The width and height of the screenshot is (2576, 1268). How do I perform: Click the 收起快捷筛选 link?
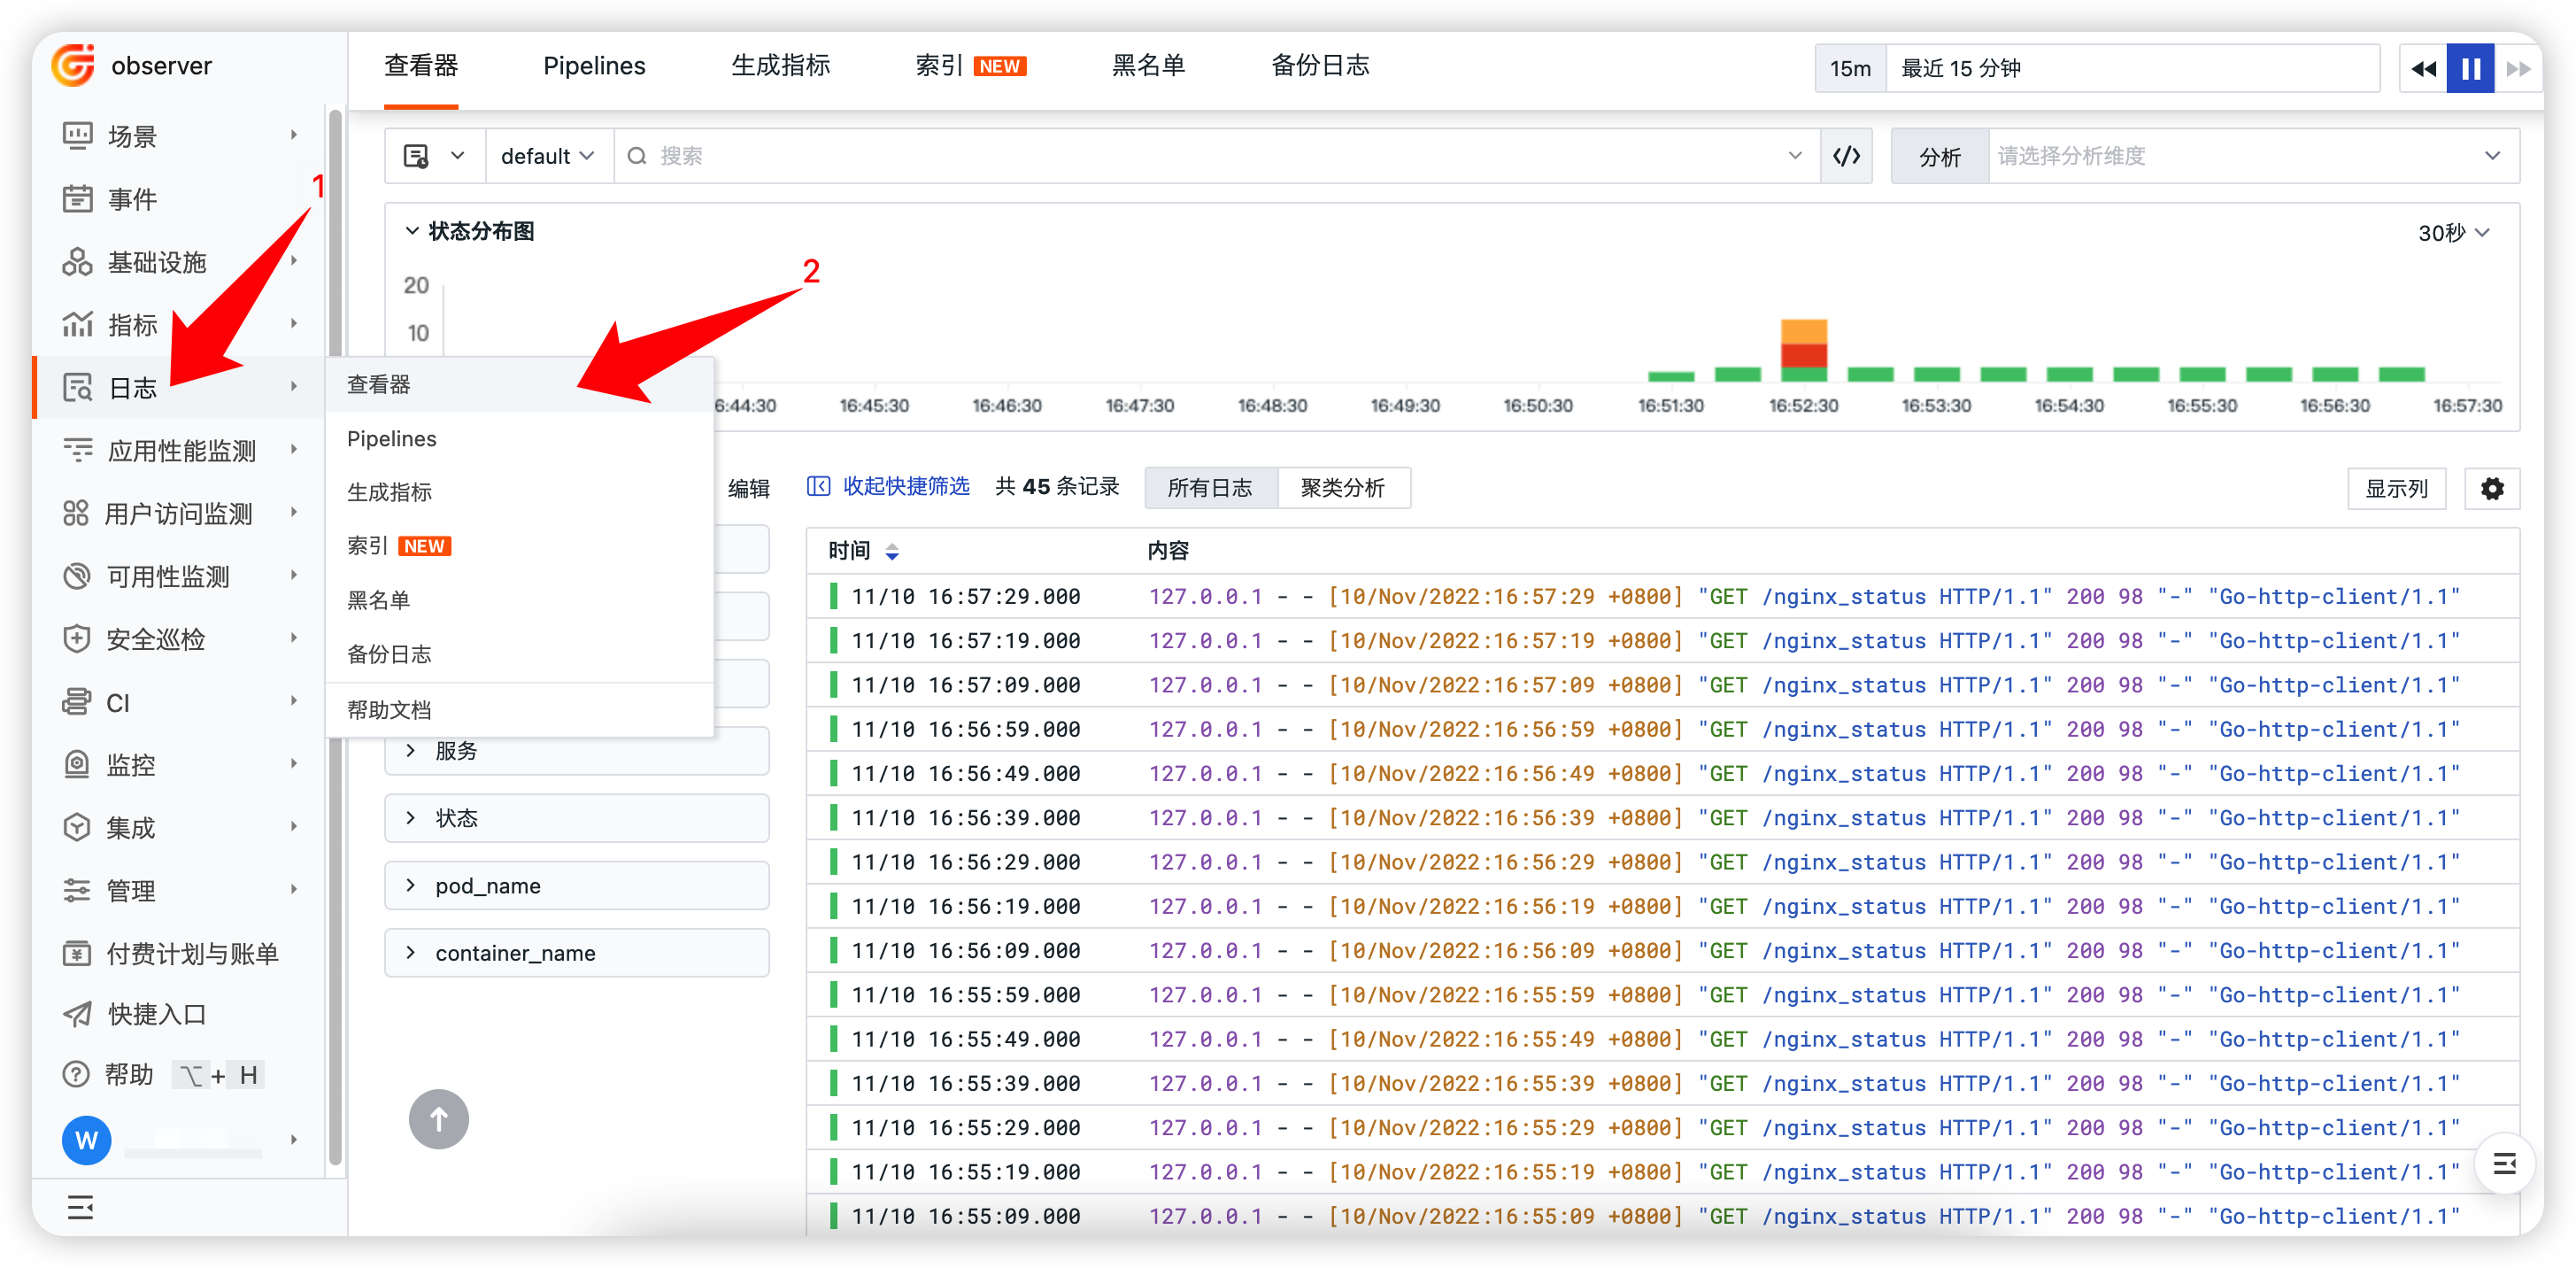point(903,487)
